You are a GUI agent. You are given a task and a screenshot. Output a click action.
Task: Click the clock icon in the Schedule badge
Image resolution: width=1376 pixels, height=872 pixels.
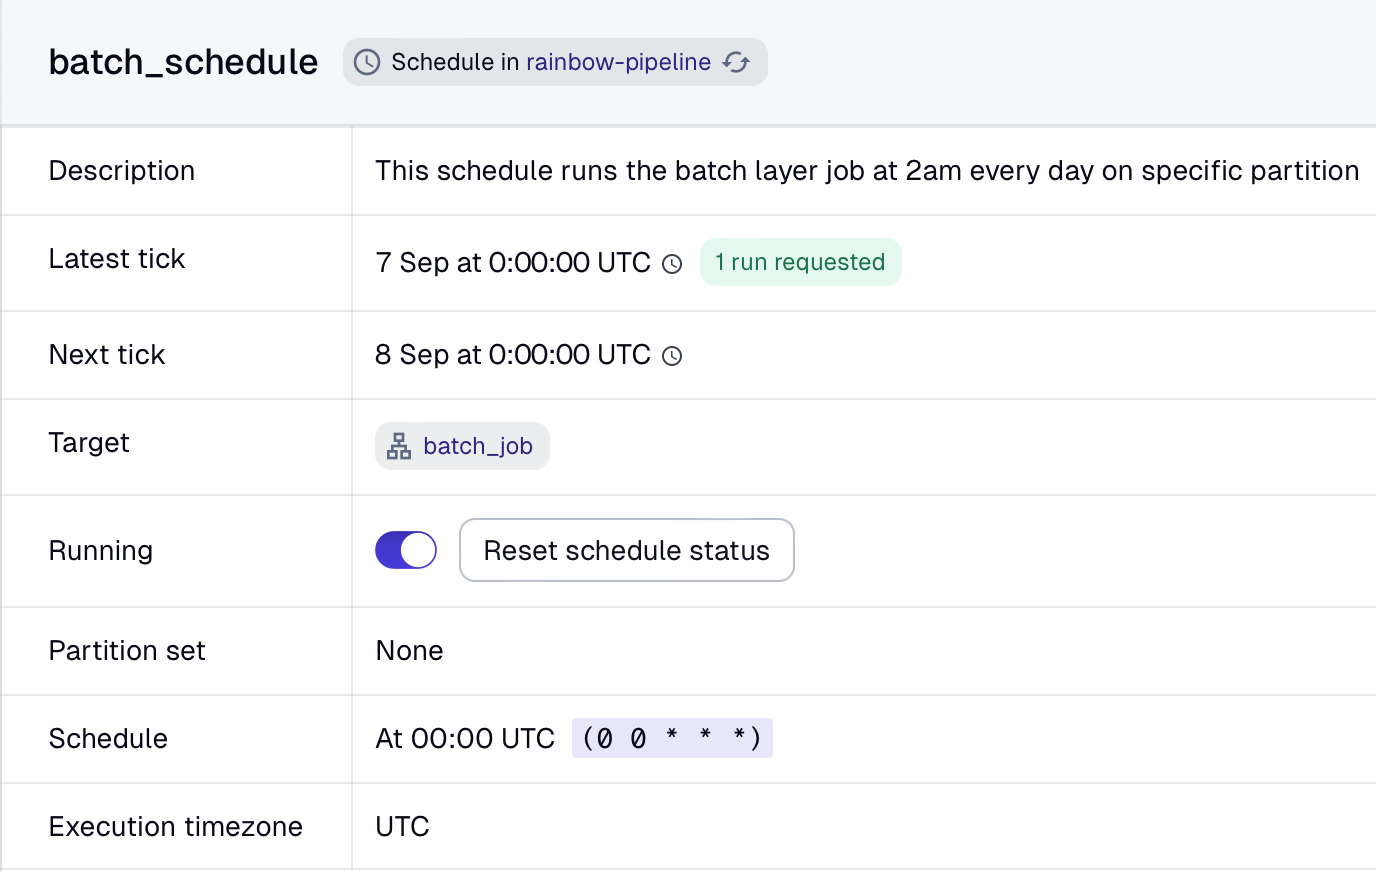pyautogui.click(x=368, y=62)
